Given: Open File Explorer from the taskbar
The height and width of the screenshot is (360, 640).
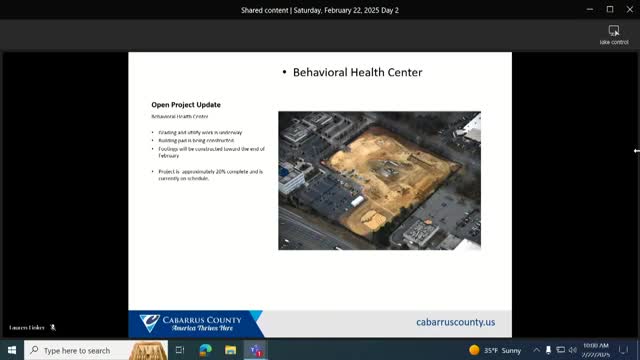Looking at the screenshot, I should click(231, 350).
